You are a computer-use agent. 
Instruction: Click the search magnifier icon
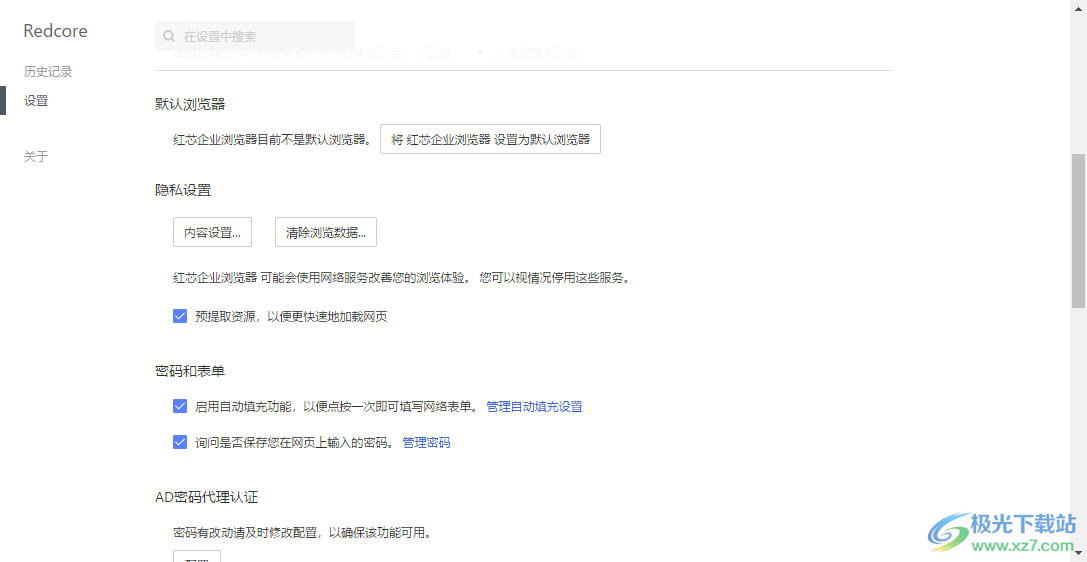click(x=168, y=36)
